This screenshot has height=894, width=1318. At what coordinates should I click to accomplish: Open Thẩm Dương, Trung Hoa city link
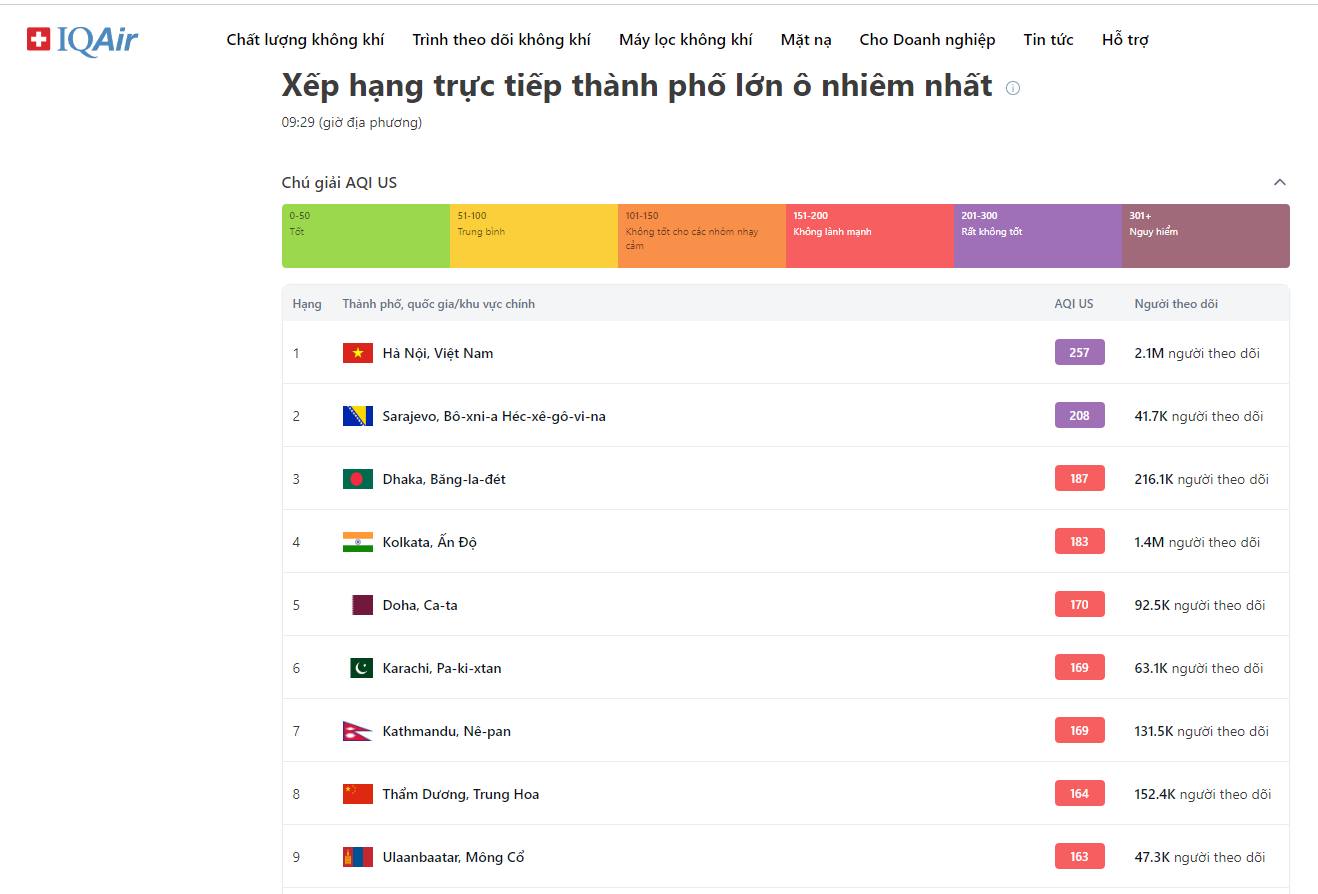[461, 794]
